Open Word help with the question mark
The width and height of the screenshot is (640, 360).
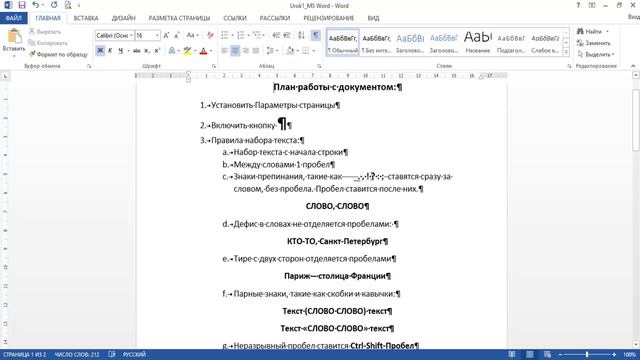tap(578, 5)
